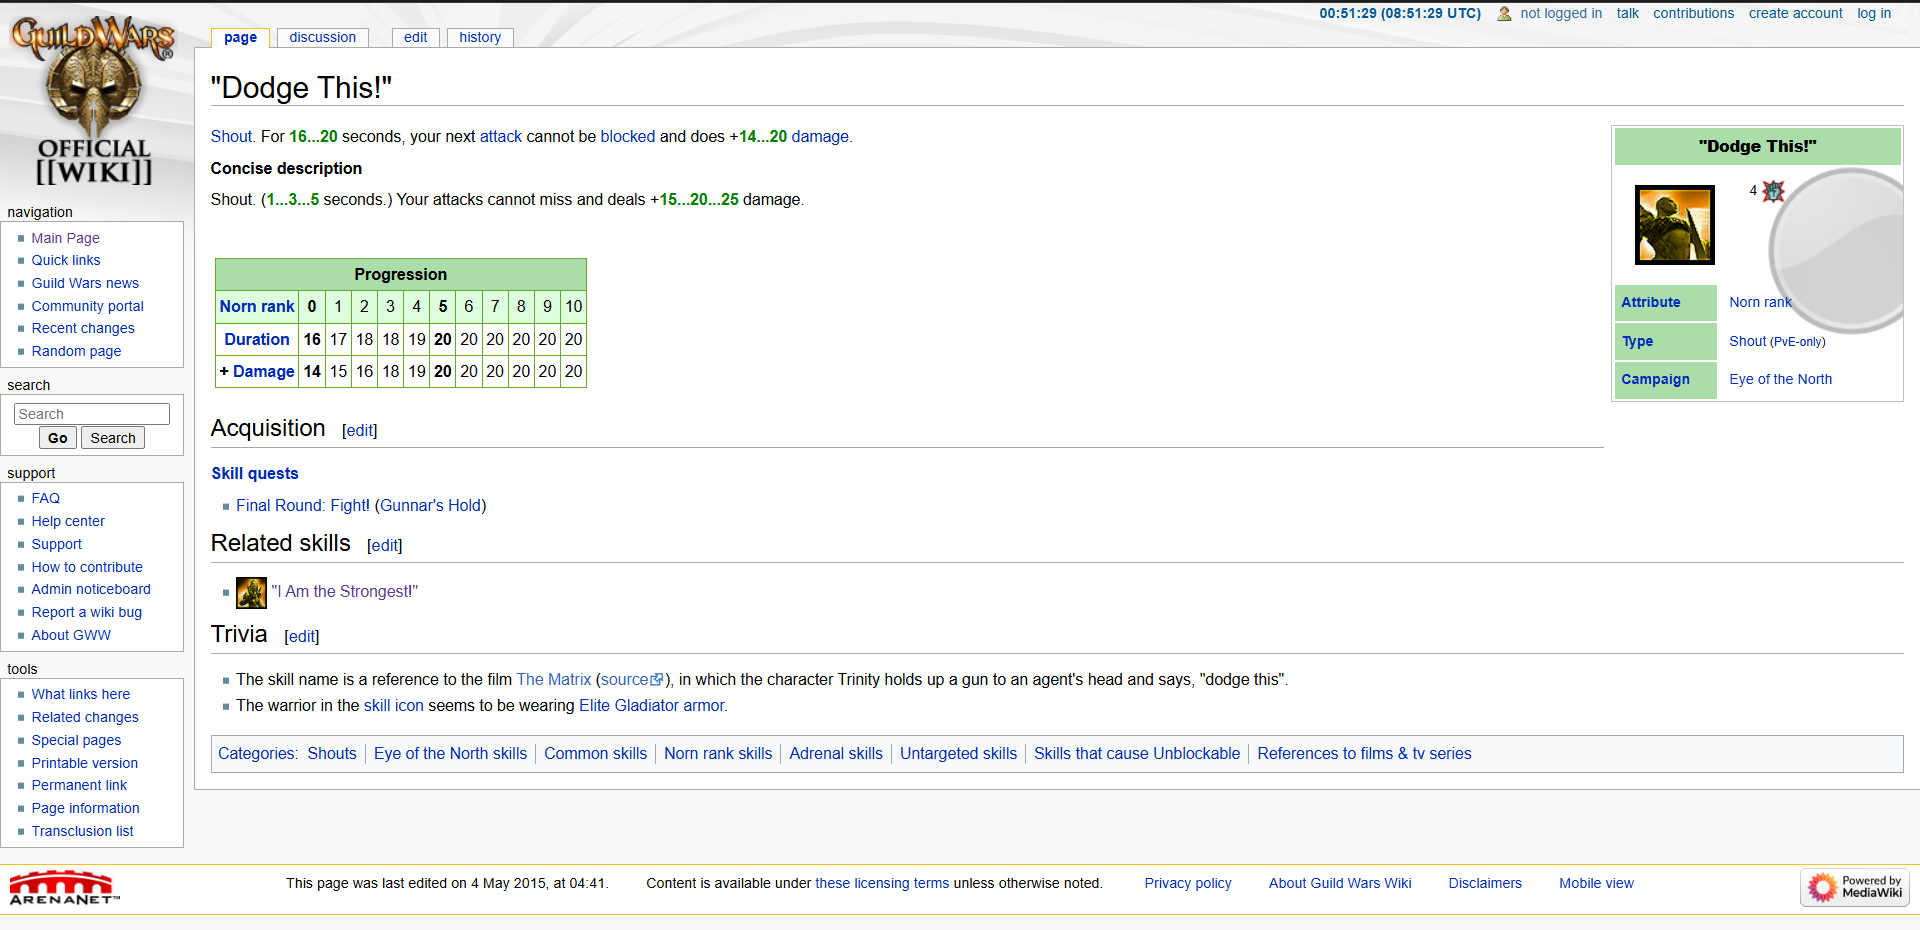Open Random page link

76,351
